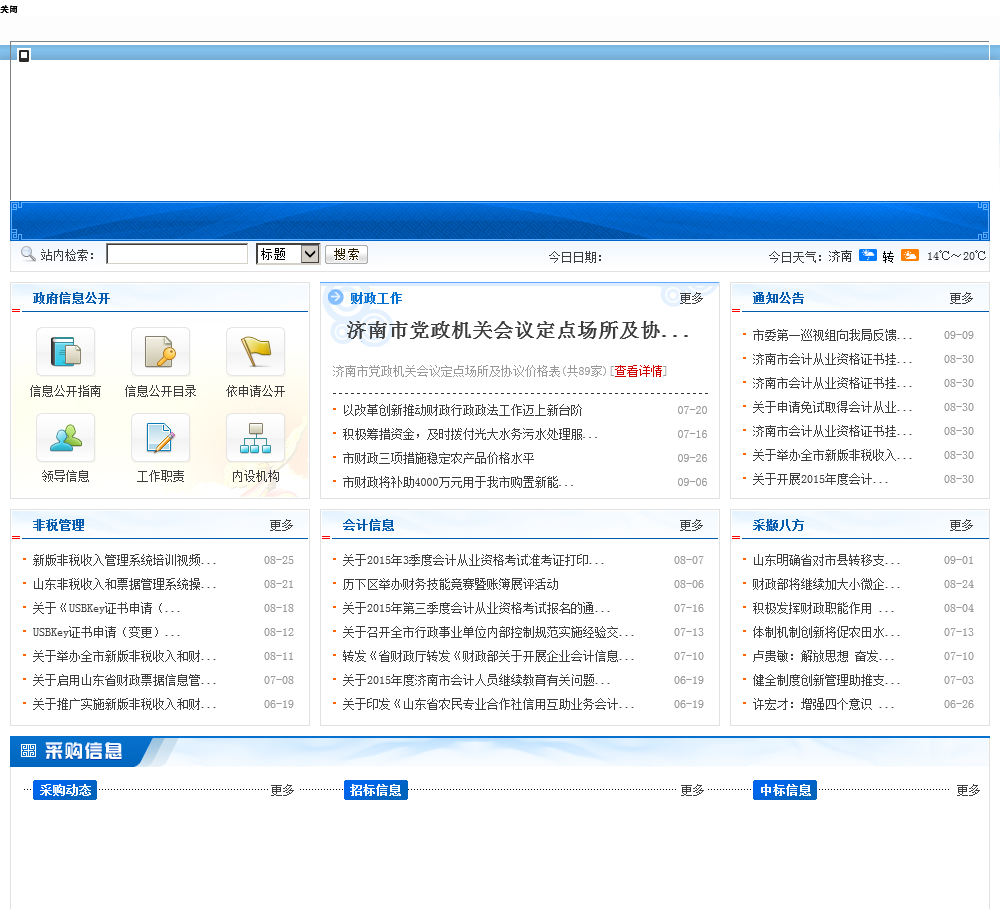Screen dimensions: 1000x909
Task: Open 关于推广实施新版非税收入和财...
Action: click(x=124, y=704)
